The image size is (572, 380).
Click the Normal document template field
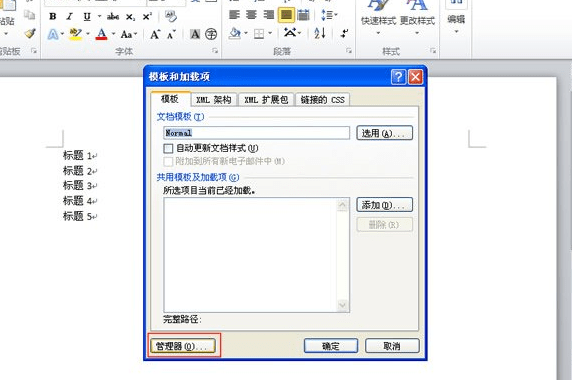(x=256, y=133)
